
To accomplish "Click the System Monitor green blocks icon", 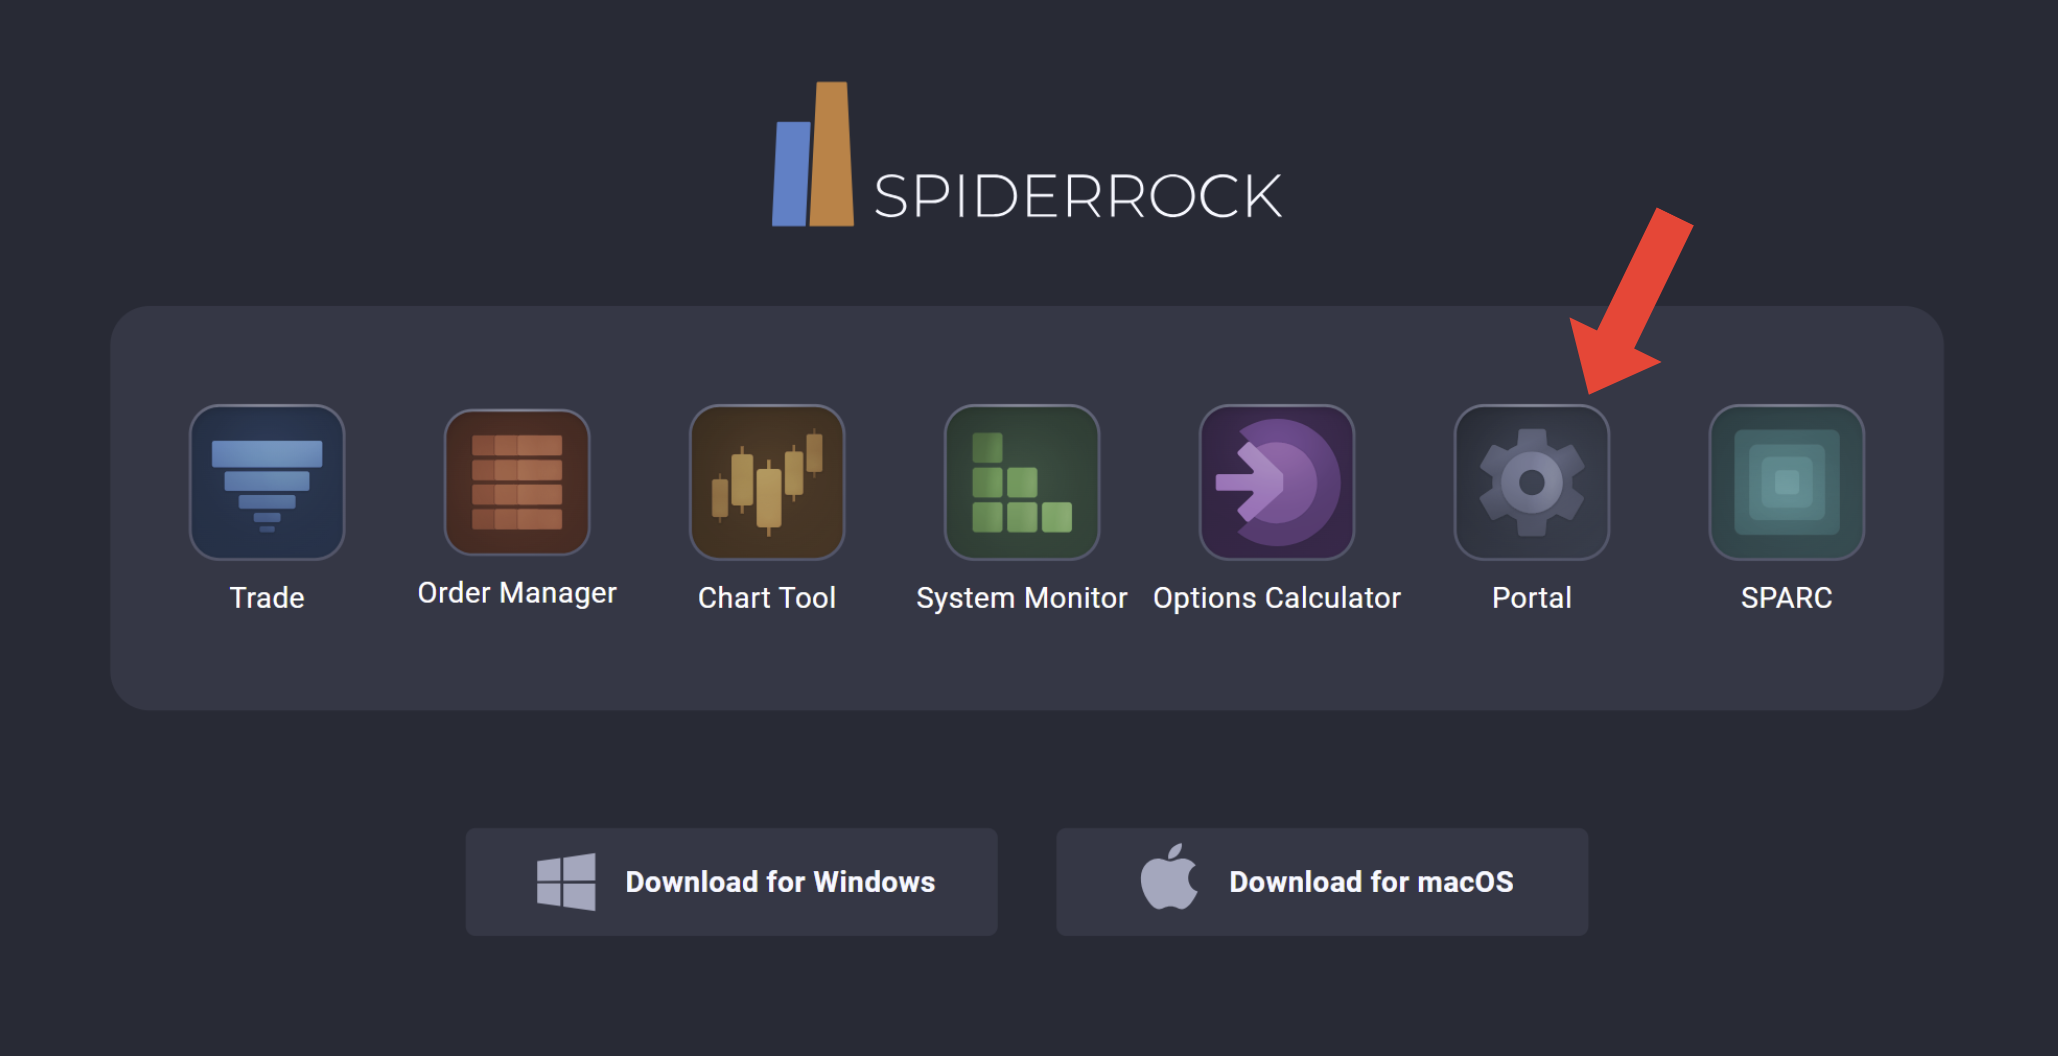I will click(x=1021, y=483).
